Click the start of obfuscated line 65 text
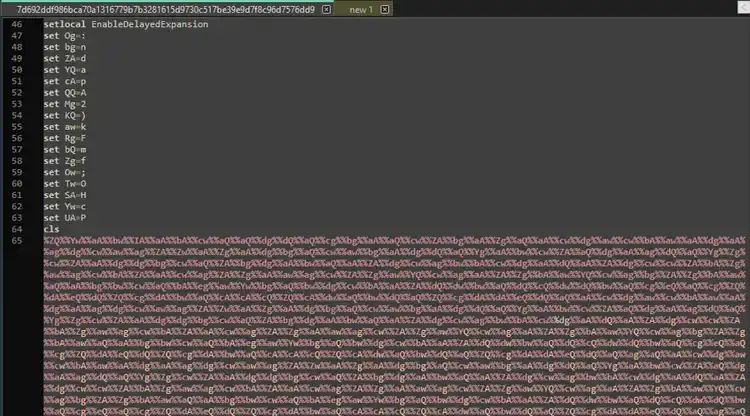The width and height of the screenshot is (750, 416). 46,240
